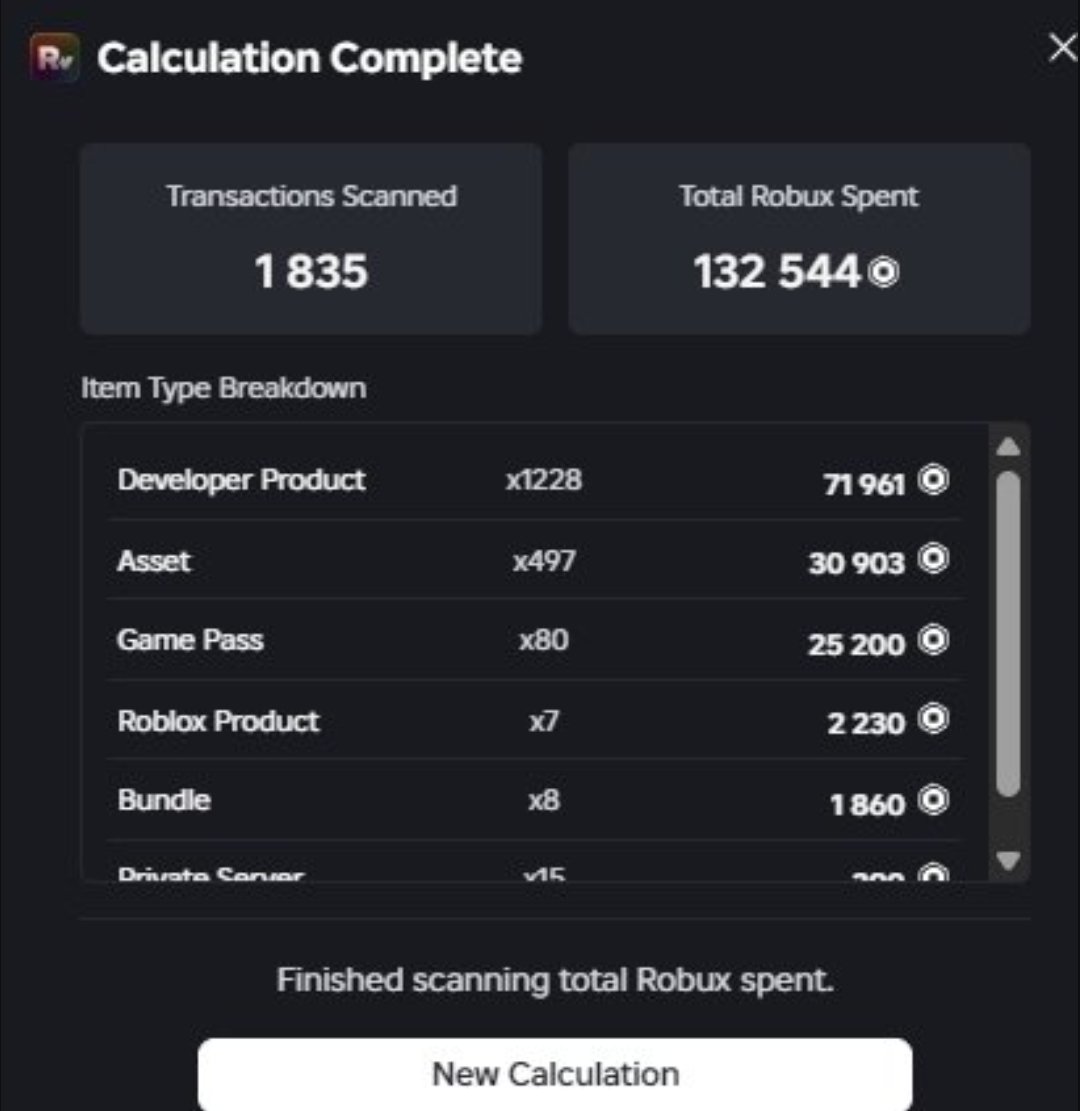Start a New Calculation
This screenshot has height=1111, width=1080.
point(555,1074)
